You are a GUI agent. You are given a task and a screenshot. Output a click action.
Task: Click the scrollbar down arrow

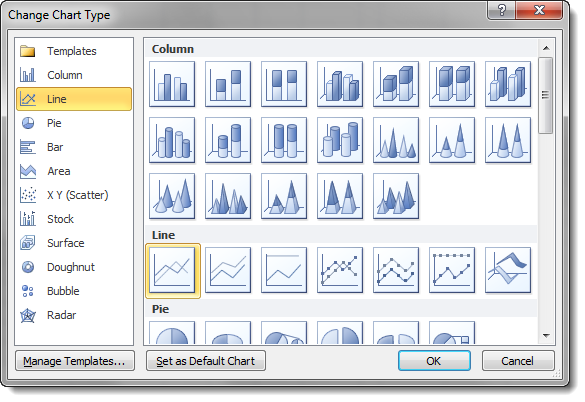[546, 335]
